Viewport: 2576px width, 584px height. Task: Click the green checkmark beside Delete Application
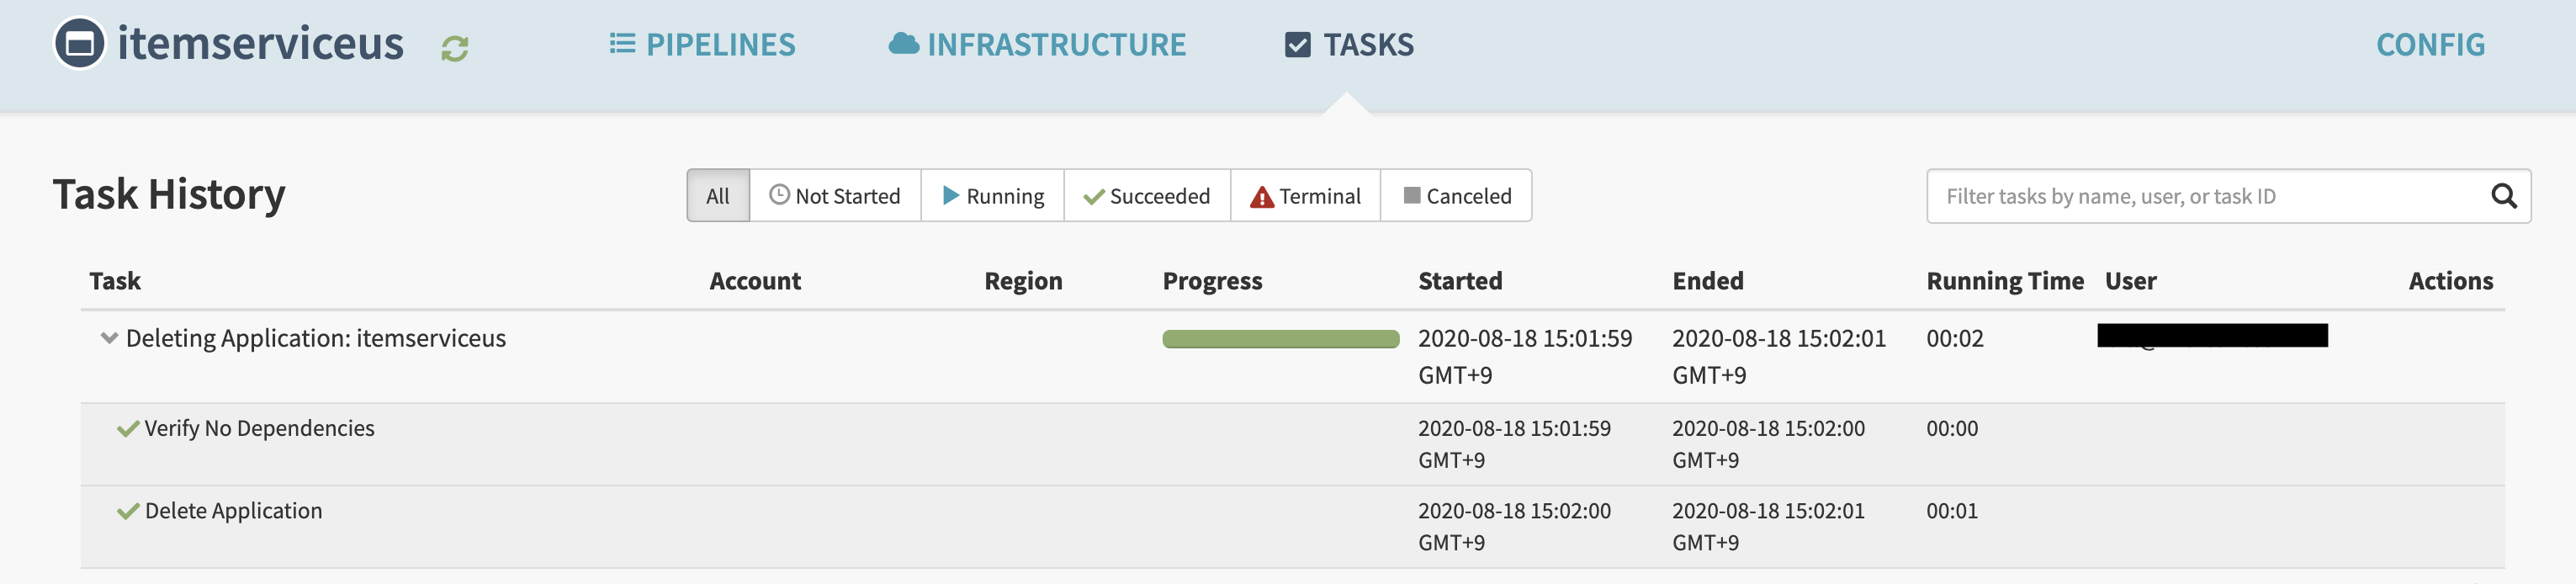point(128,510)
